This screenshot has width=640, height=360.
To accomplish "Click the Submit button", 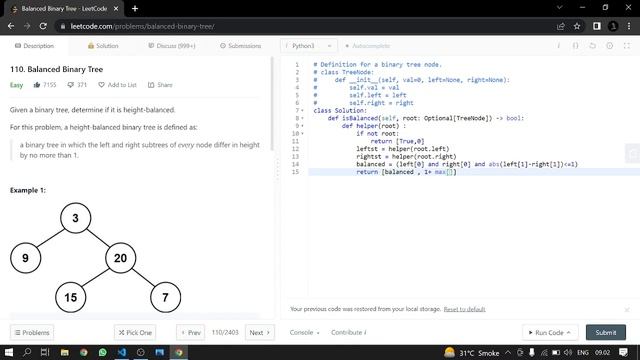I will point(606,333).
